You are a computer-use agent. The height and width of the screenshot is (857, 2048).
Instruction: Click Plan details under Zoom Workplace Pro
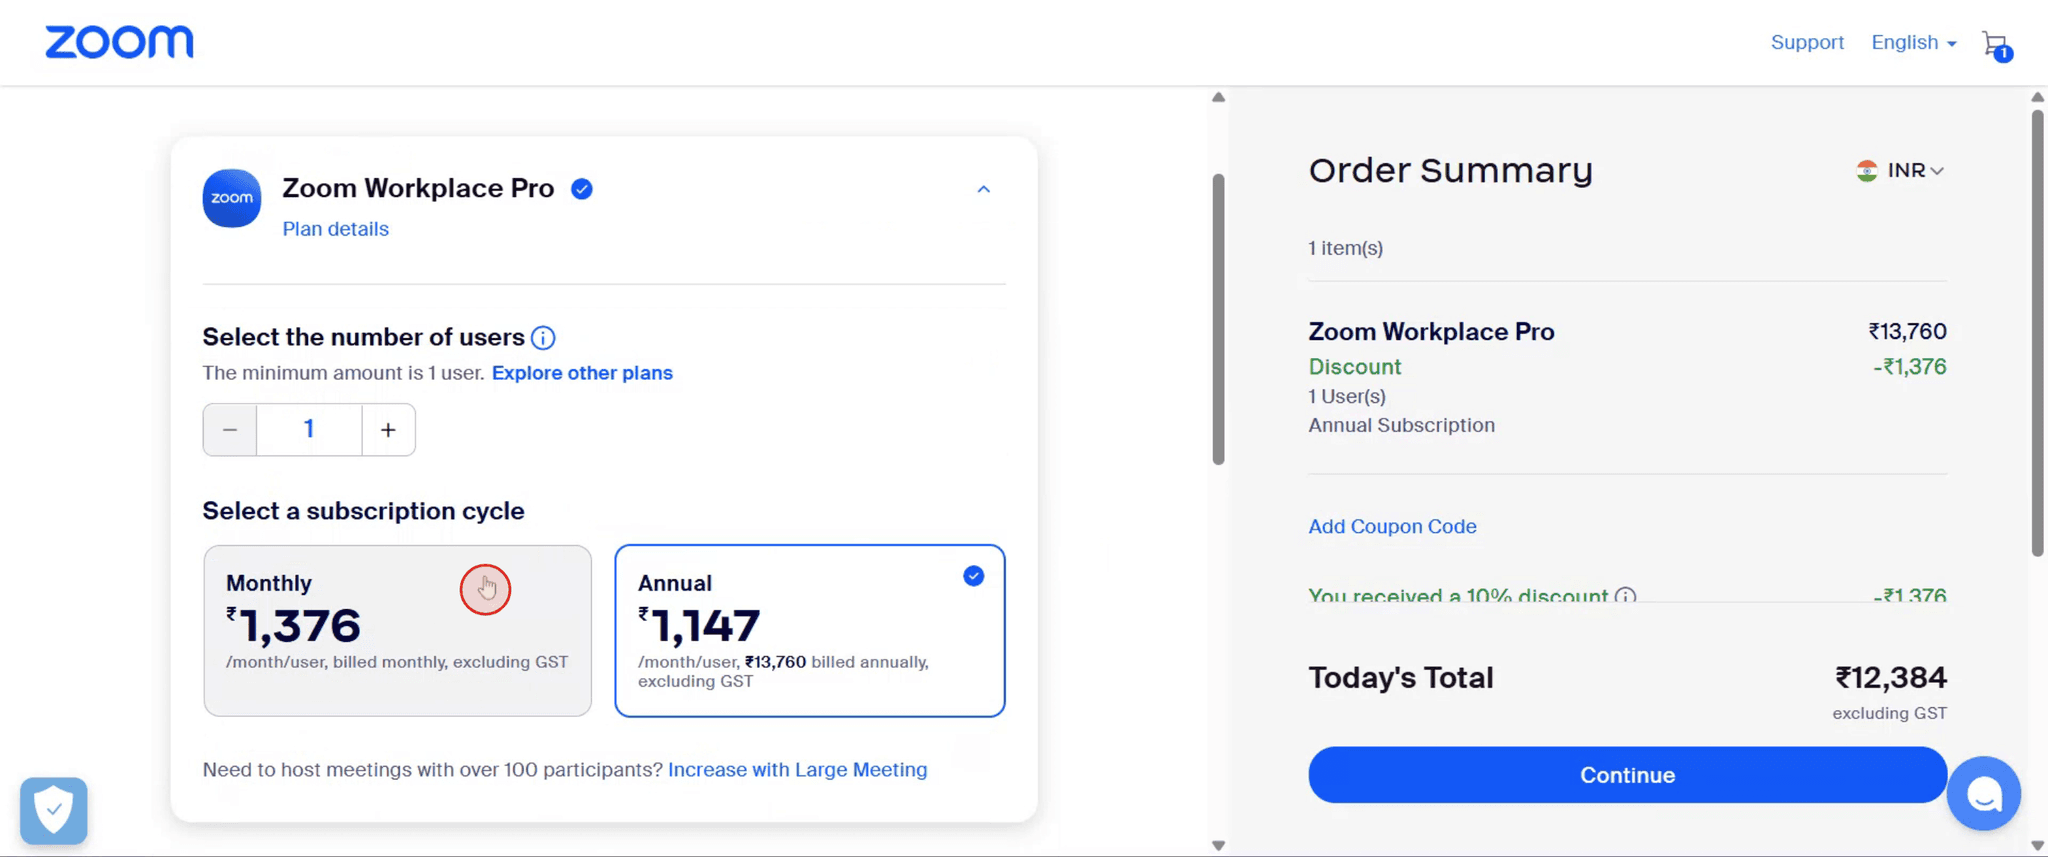(x=335, y=229)
